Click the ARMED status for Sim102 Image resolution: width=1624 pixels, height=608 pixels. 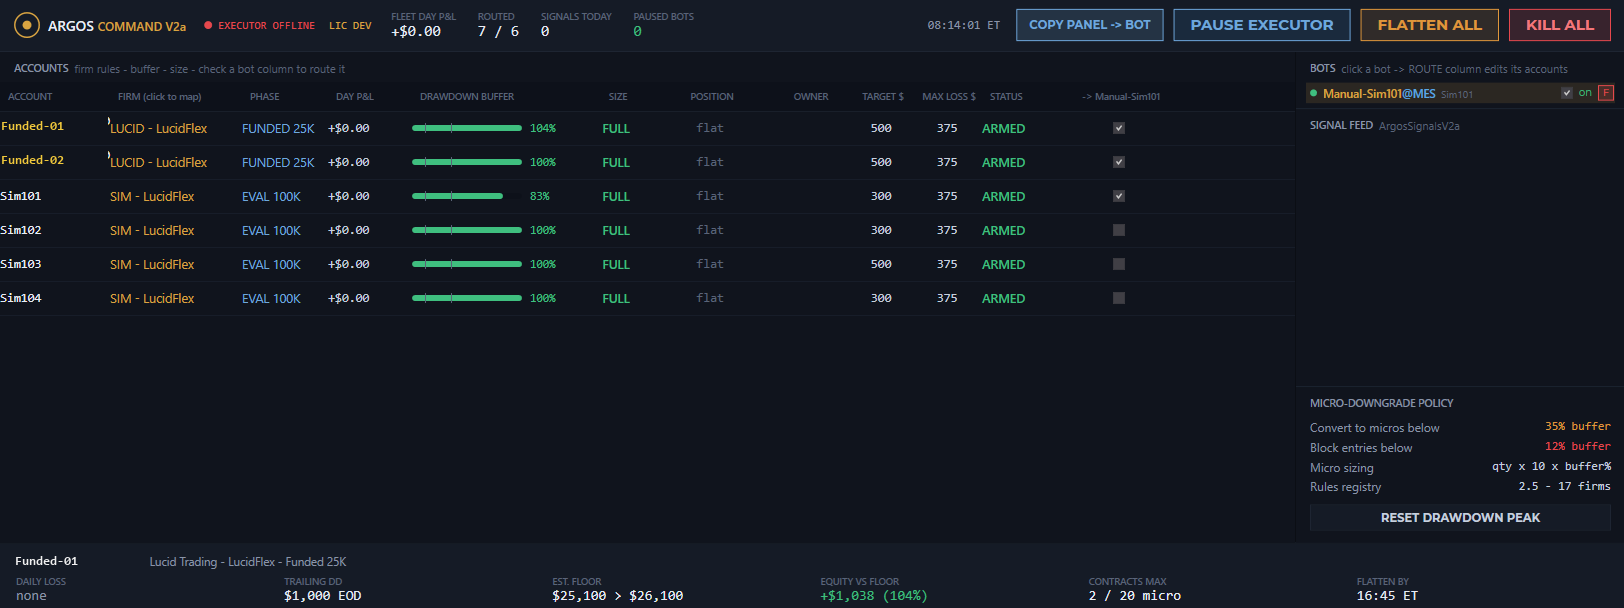1003,231
